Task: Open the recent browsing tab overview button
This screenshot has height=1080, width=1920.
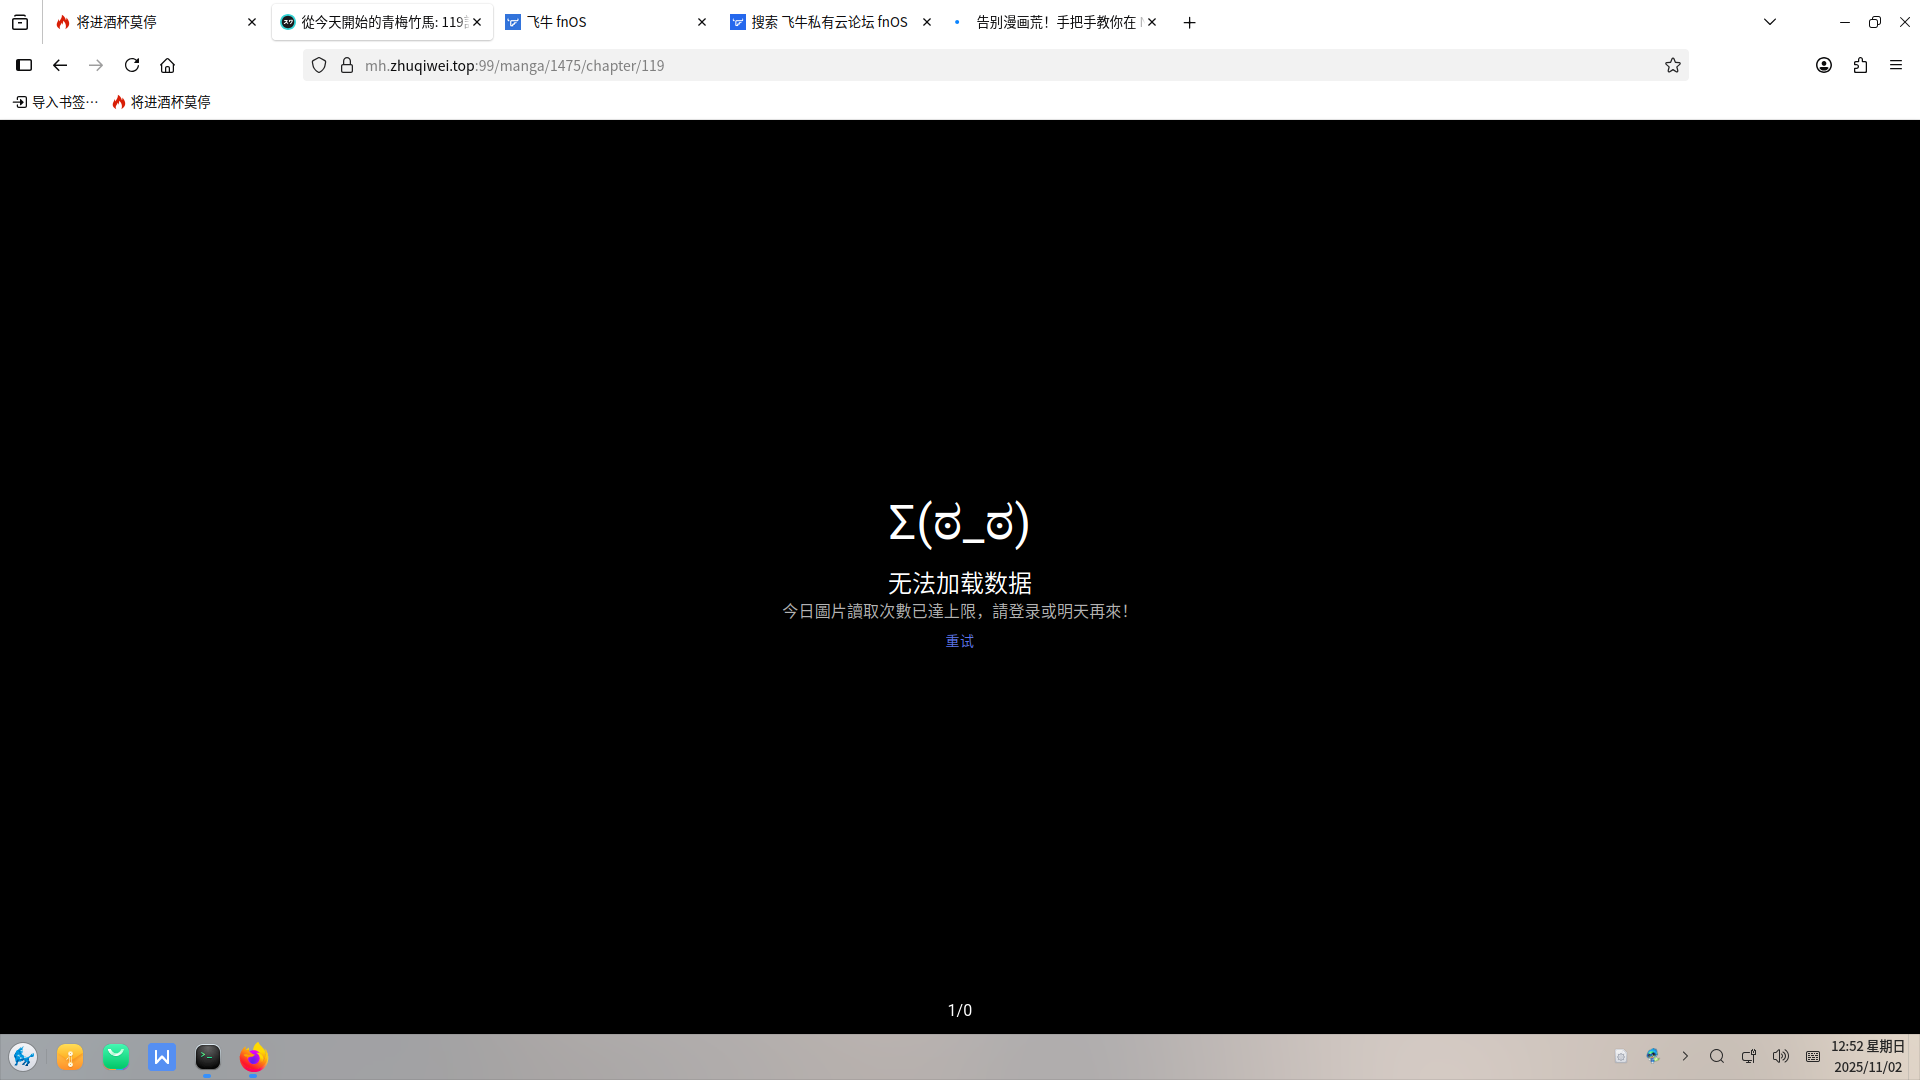Action: 20,22
